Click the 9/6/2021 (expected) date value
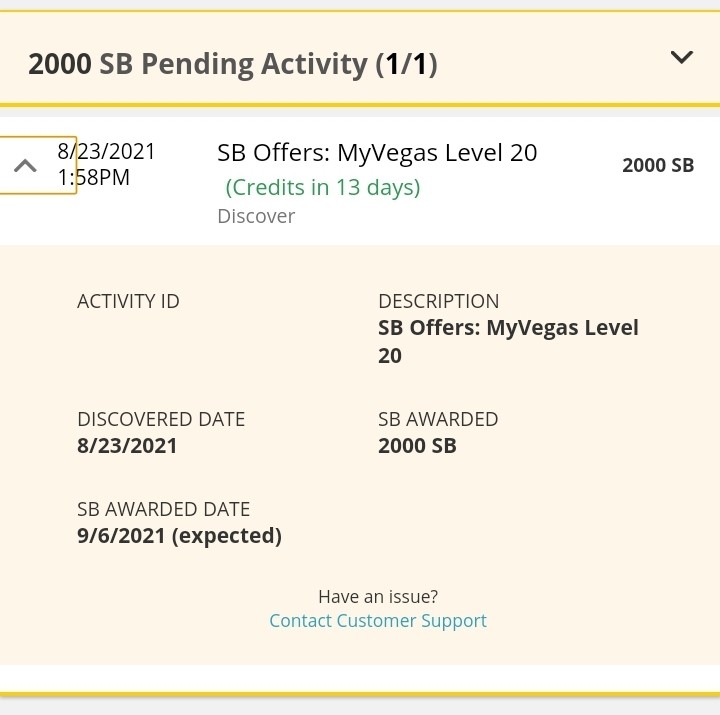 [x=179, y=536]
